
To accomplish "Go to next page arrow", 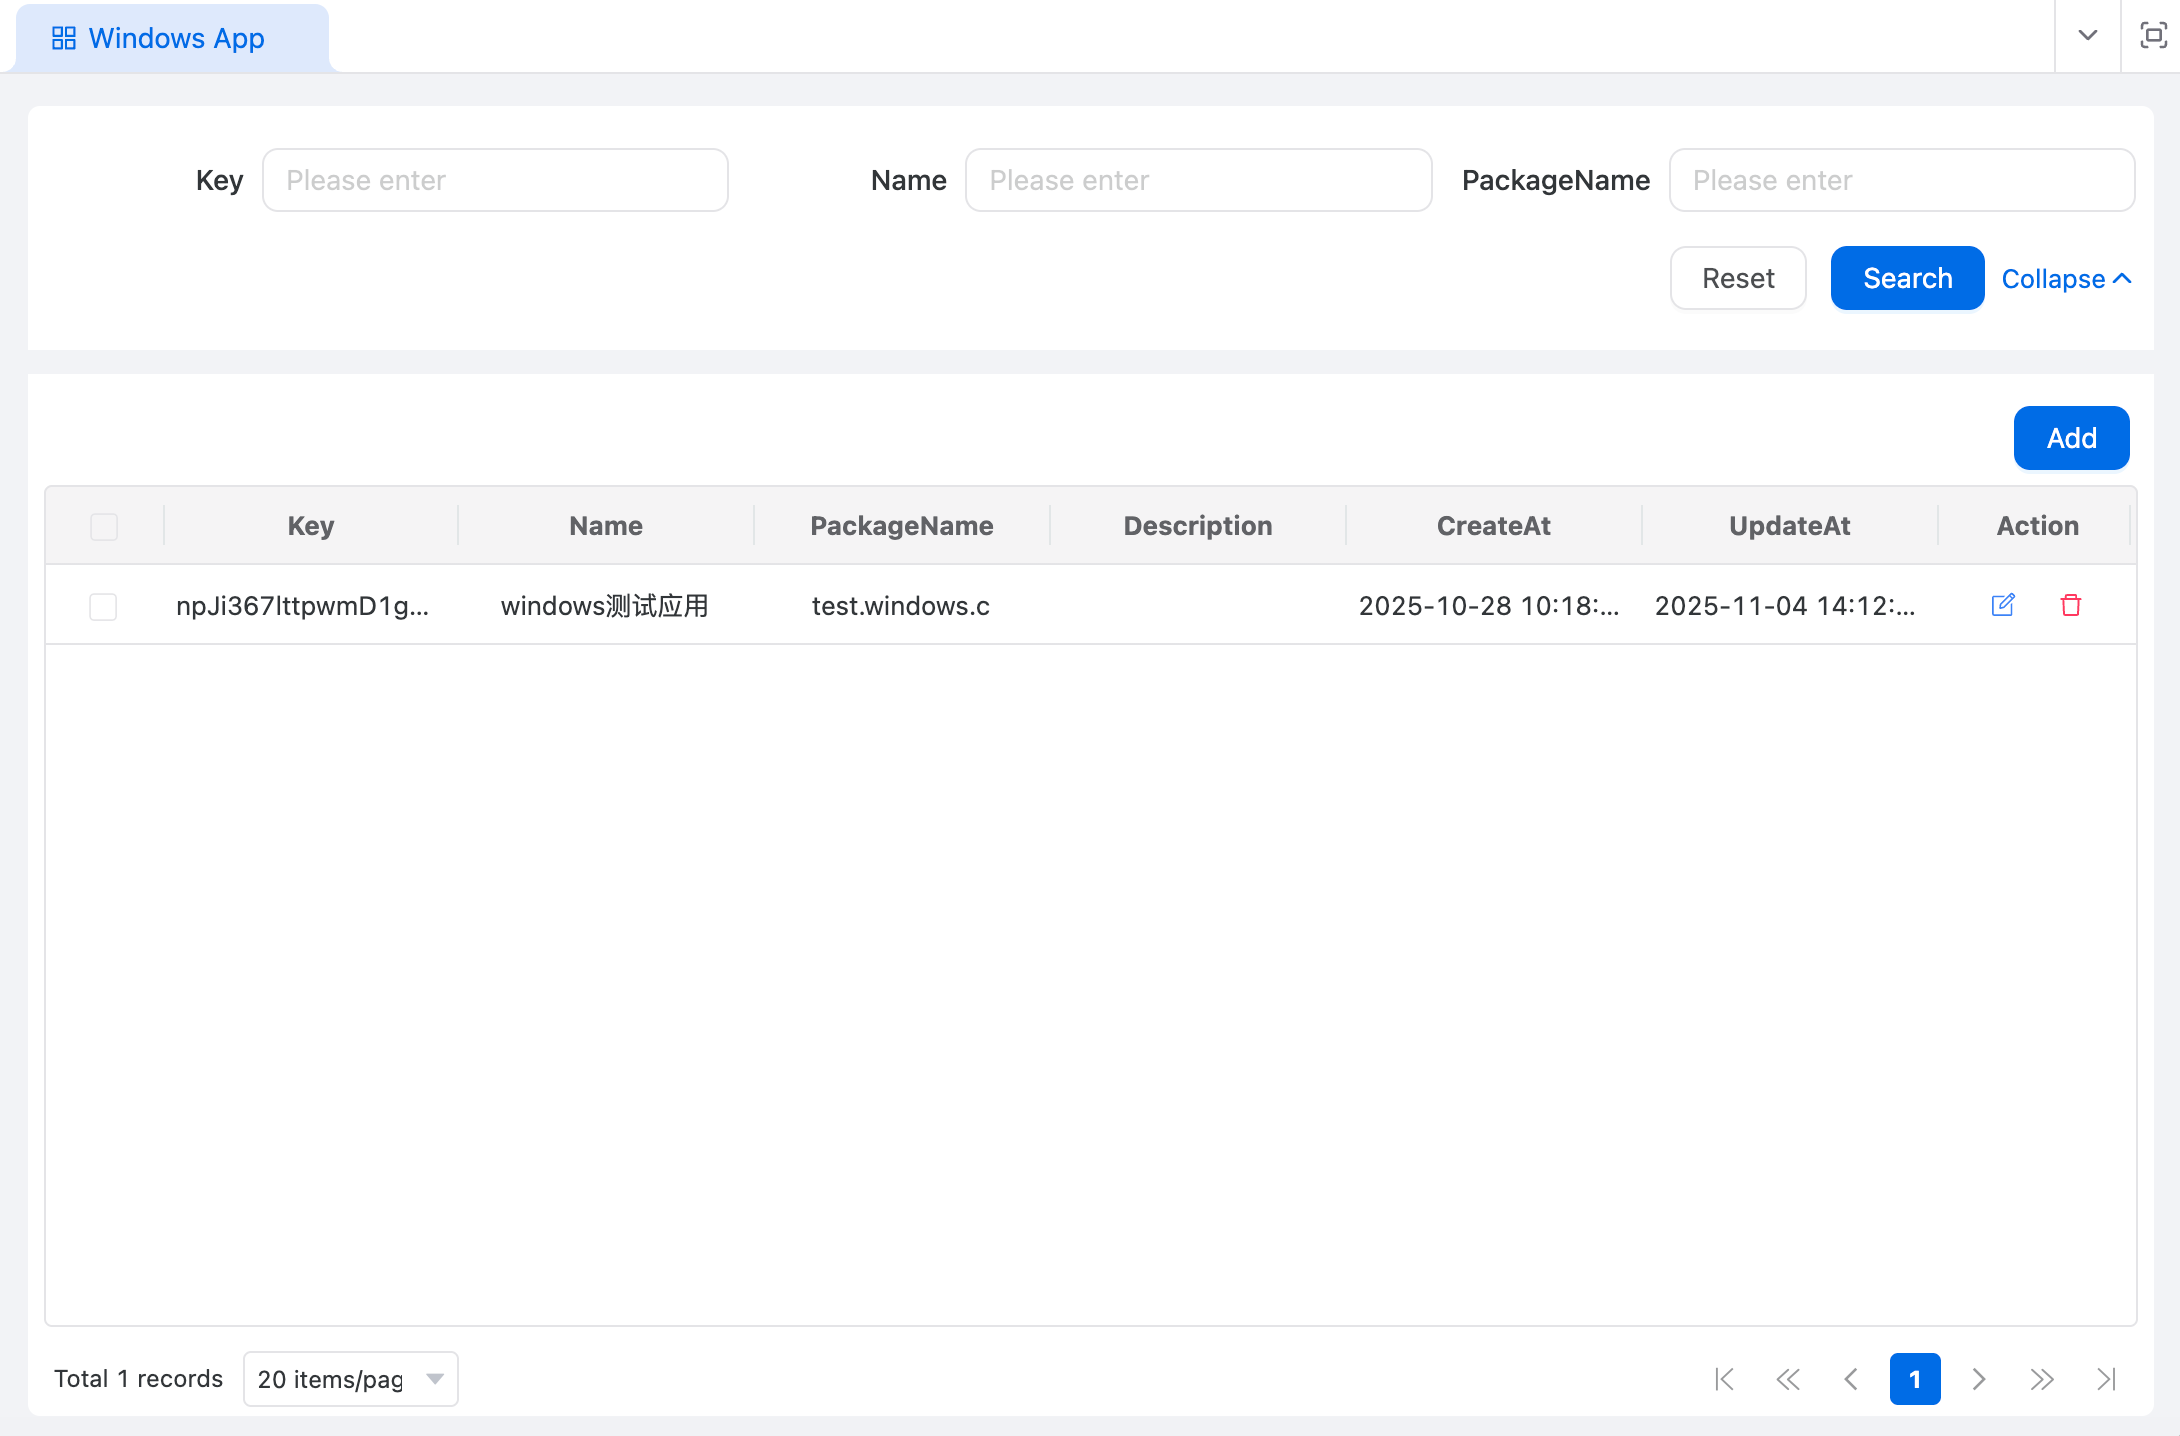I will 1978,1379.
